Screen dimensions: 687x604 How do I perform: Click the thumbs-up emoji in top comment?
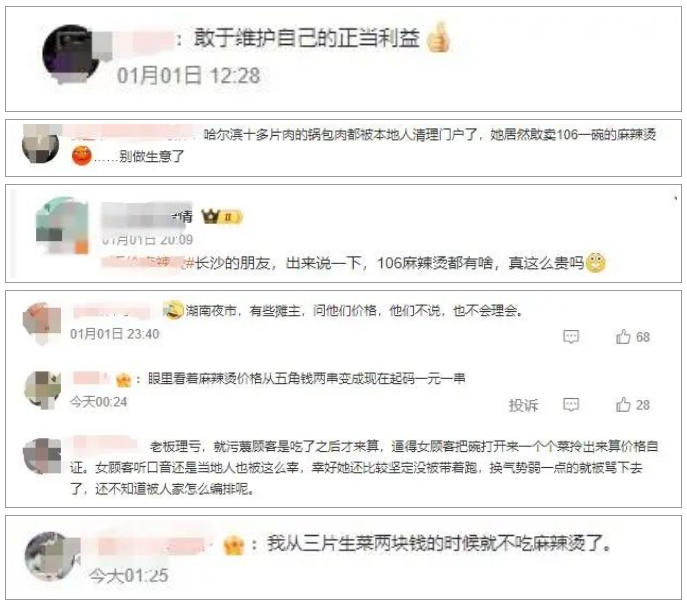tap(439, 38)
